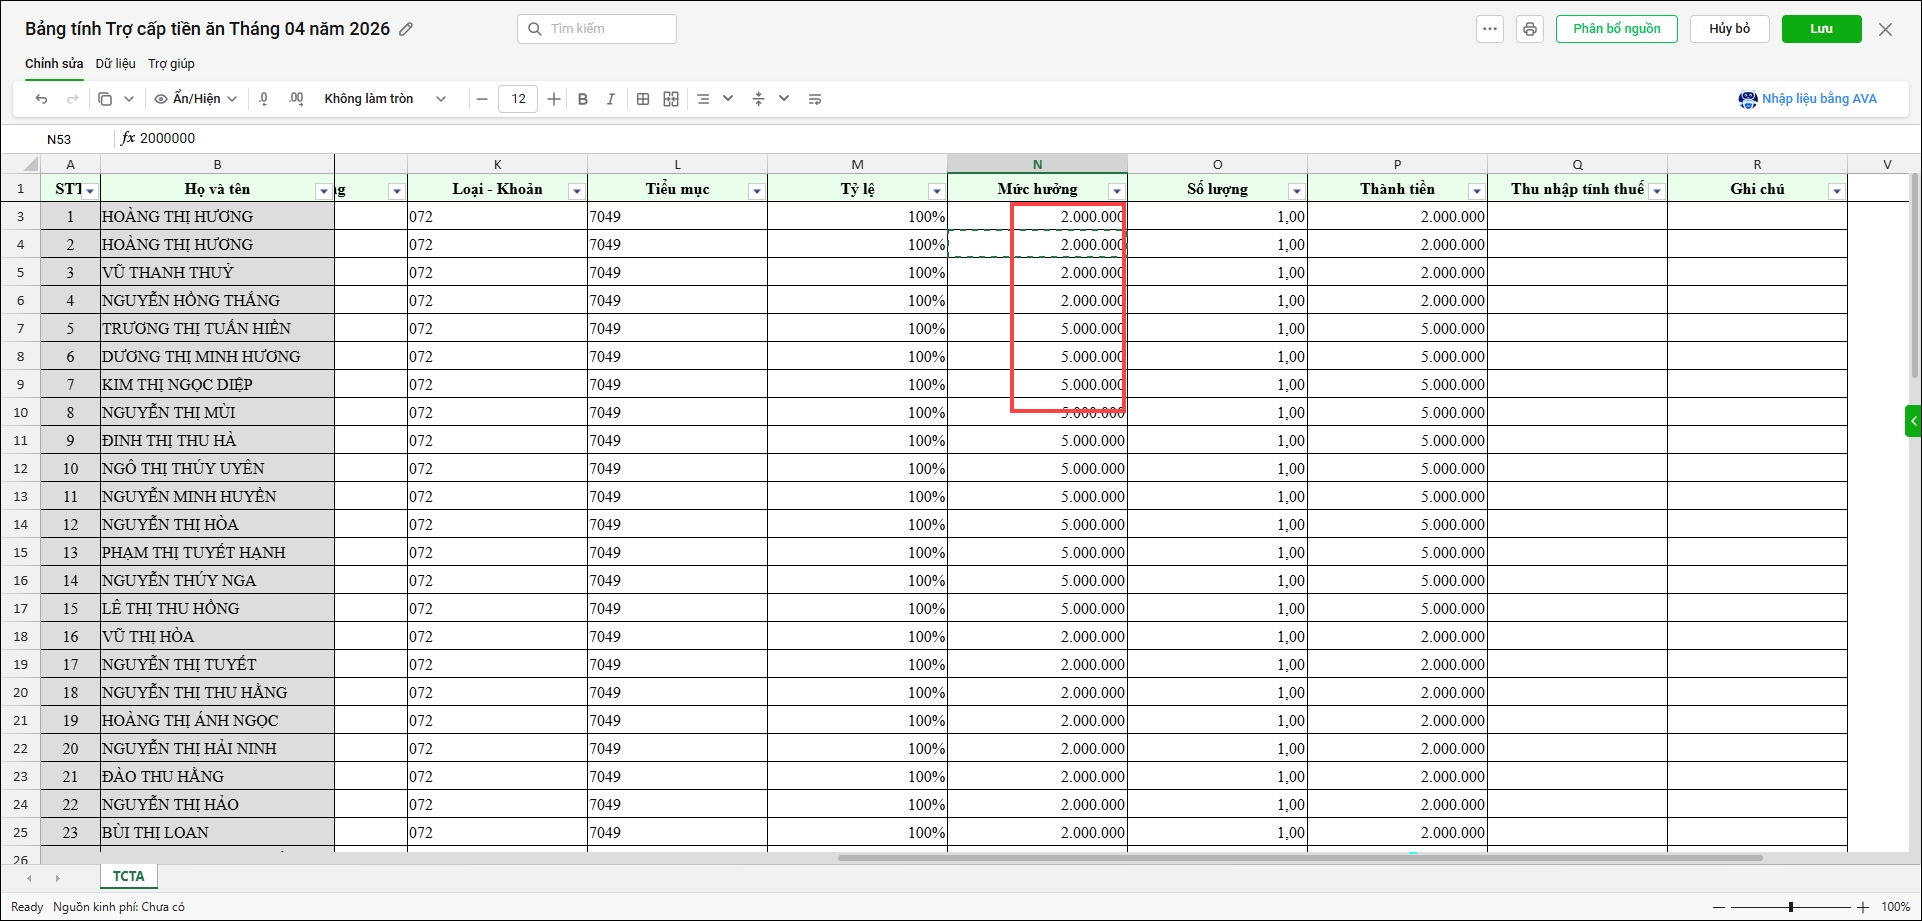Toggle italic formatting
Viewport: 1922px width, 921px height.
610,99
